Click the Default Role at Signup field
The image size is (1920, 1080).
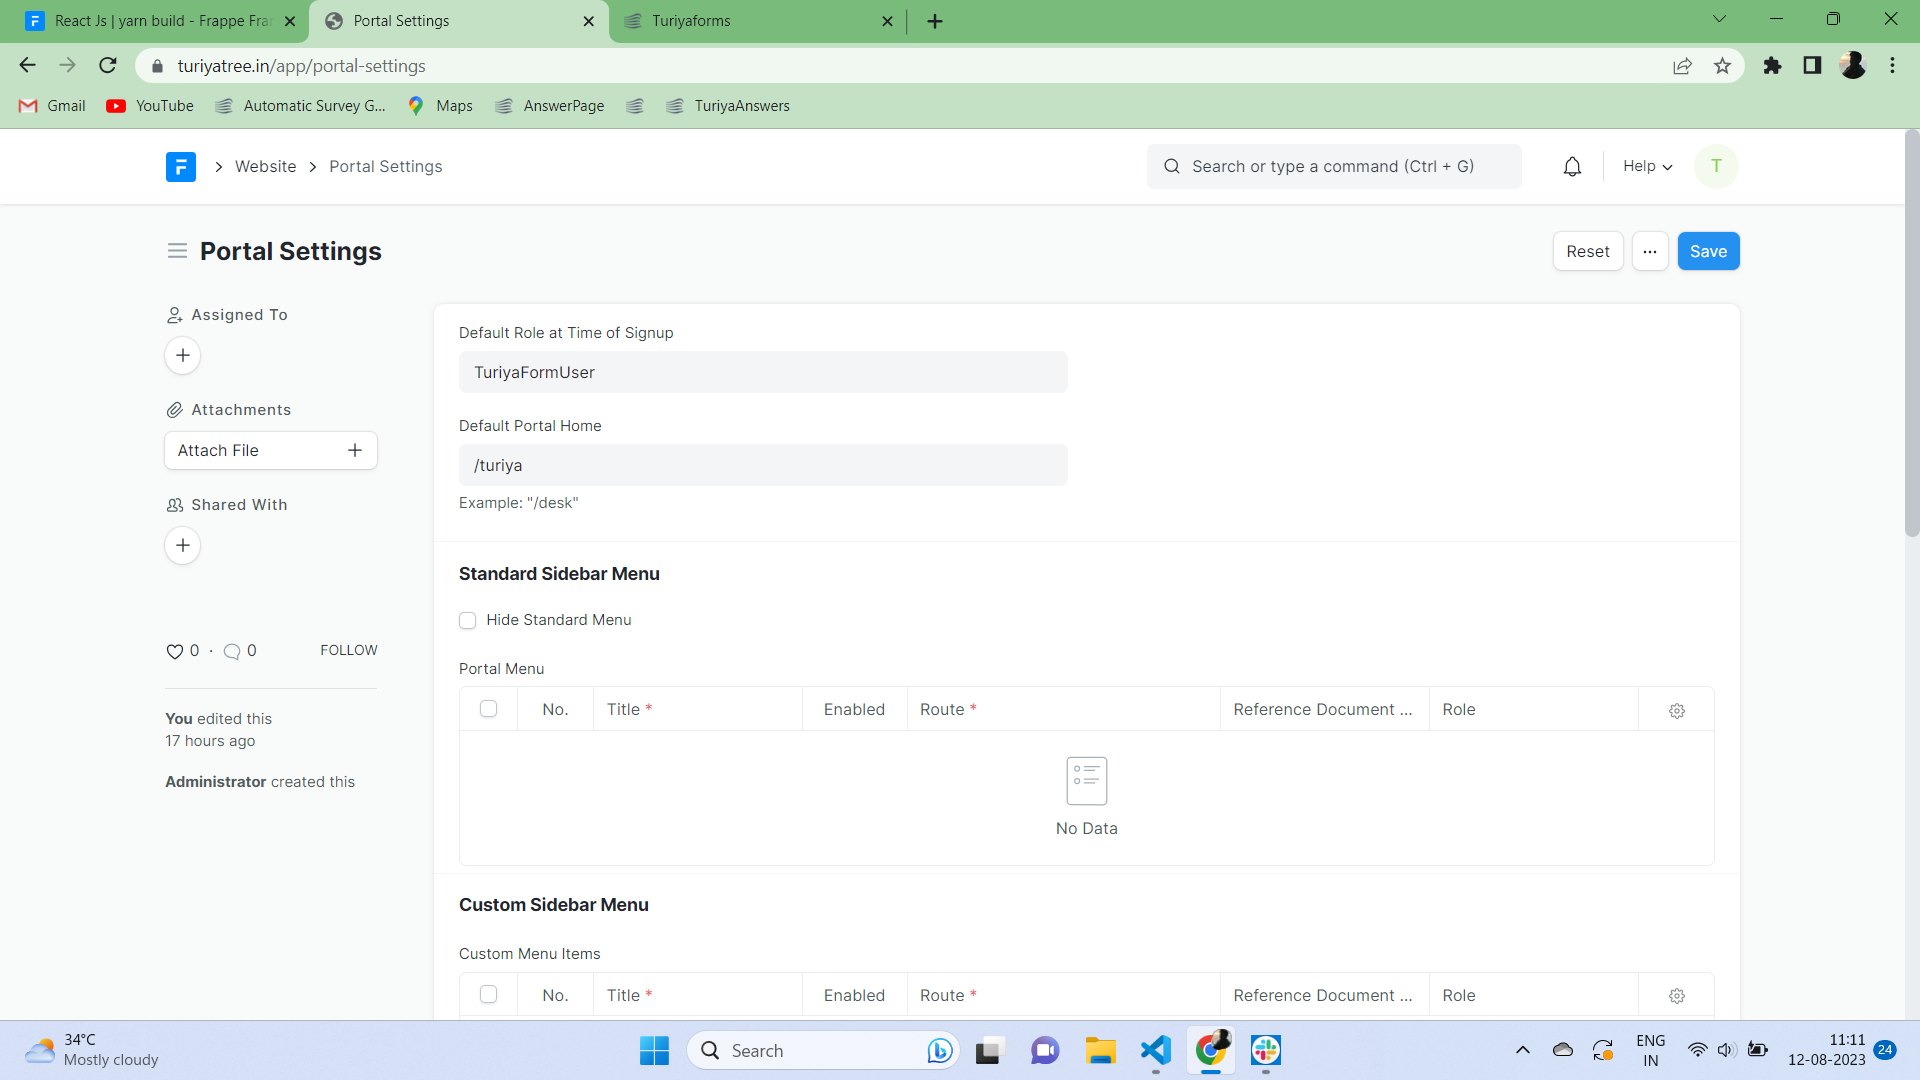click(763, 372)
